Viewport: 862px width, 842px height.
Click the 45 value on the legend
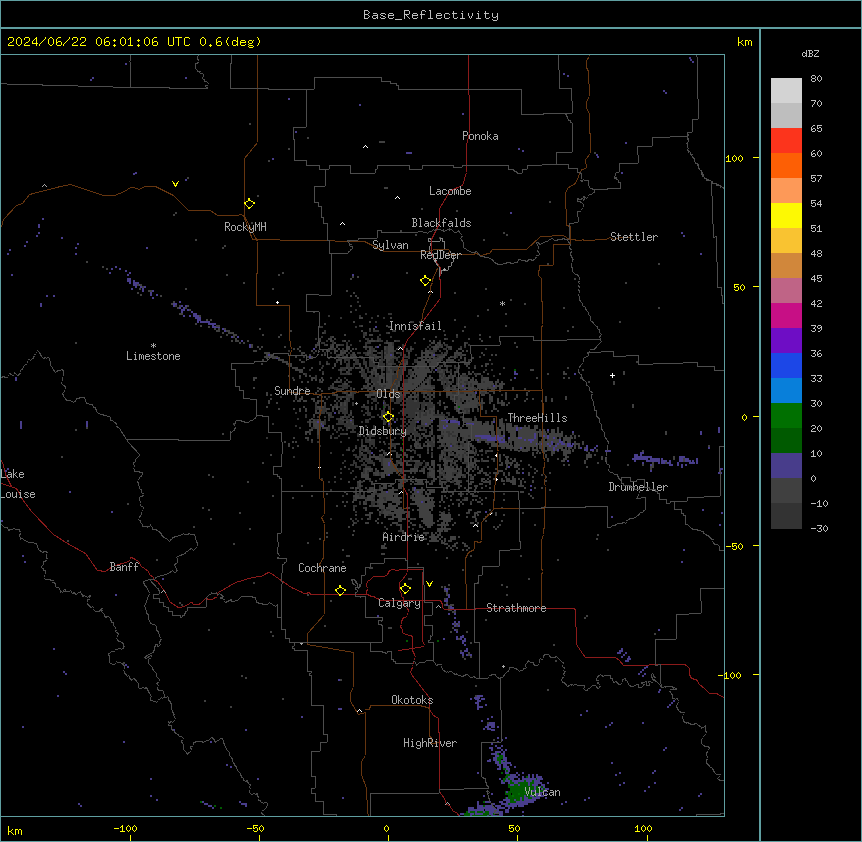click(x=816, y=279)
